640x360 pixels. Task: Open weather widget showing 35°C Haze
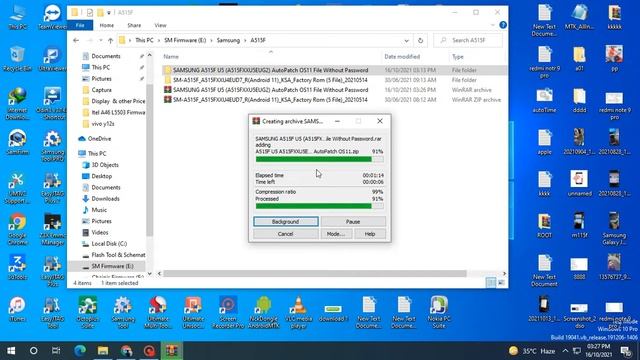[532, 351]
